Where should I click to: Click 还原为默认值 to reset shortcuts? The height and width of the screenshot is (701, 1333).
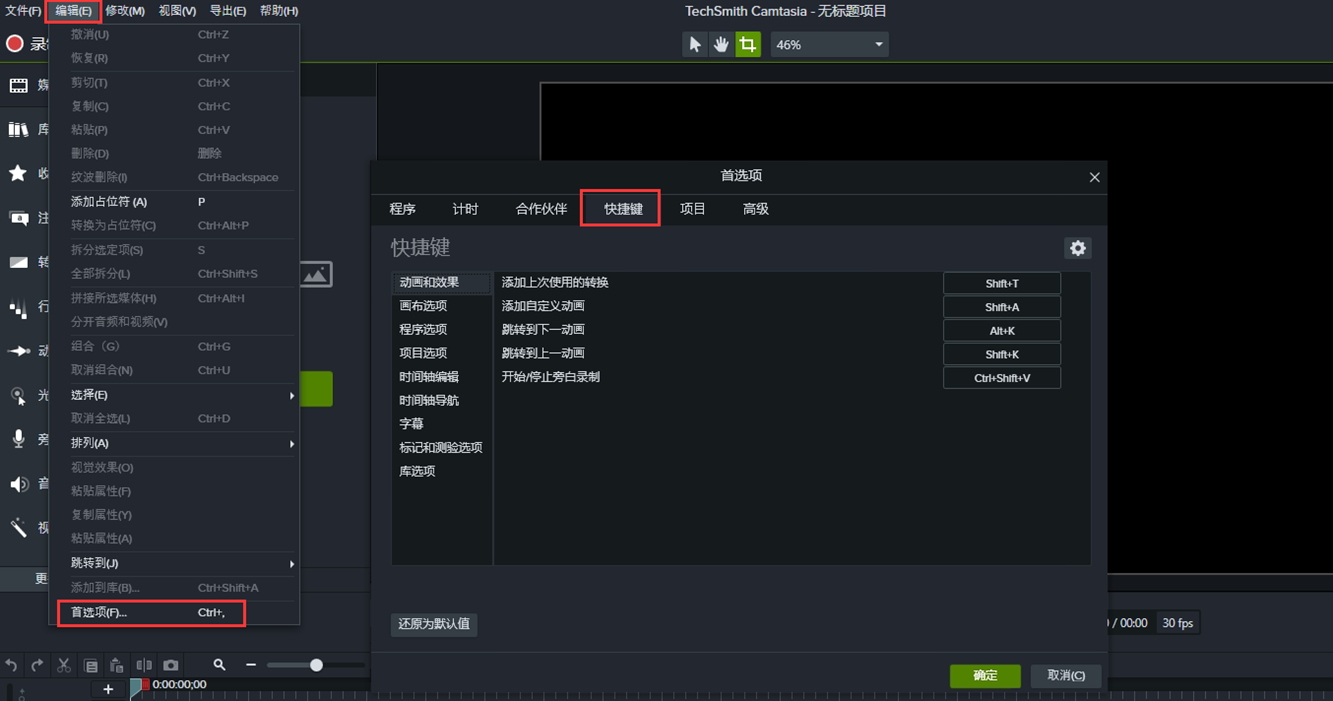[x=434, y=624]
